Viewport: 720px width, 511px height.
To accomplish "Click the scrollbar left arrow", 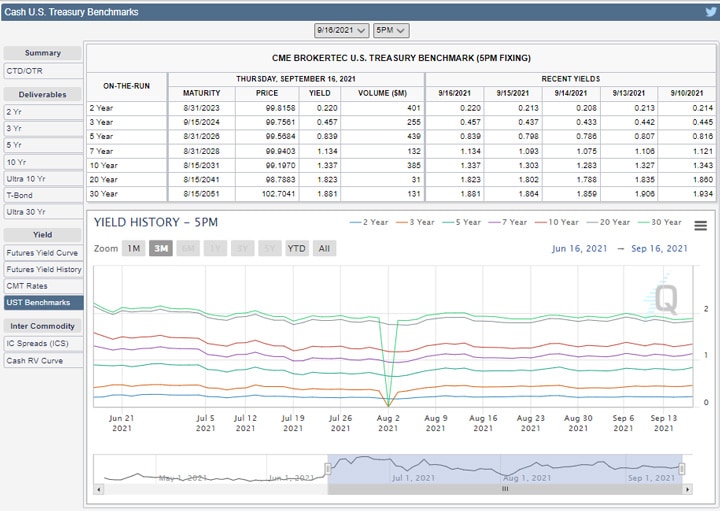I will 99,489.
